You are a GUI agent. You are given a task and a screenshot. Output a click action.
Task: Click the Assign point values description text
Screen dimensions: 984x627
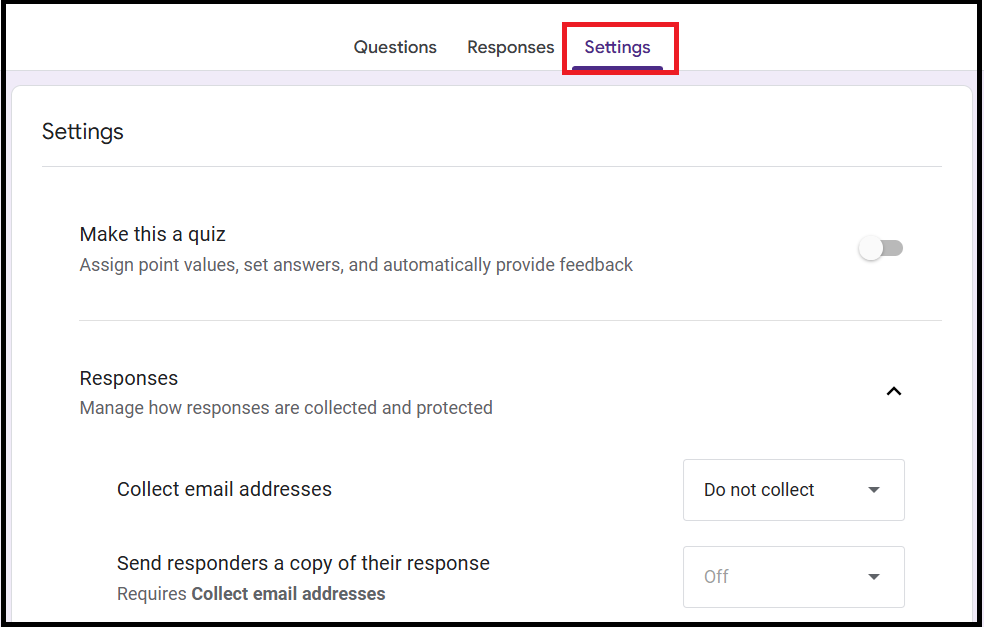[356, 265]
